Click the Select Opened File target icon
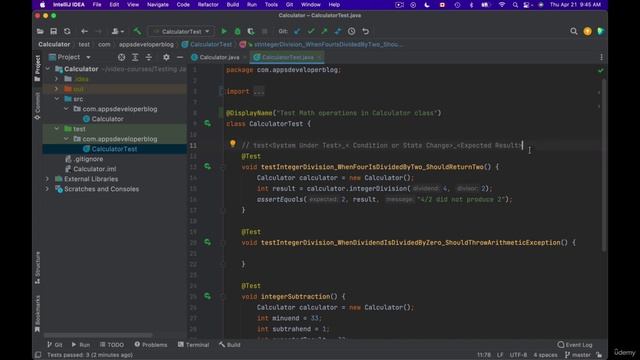Screen dimensions: 640x360 [x=121, y=58]
